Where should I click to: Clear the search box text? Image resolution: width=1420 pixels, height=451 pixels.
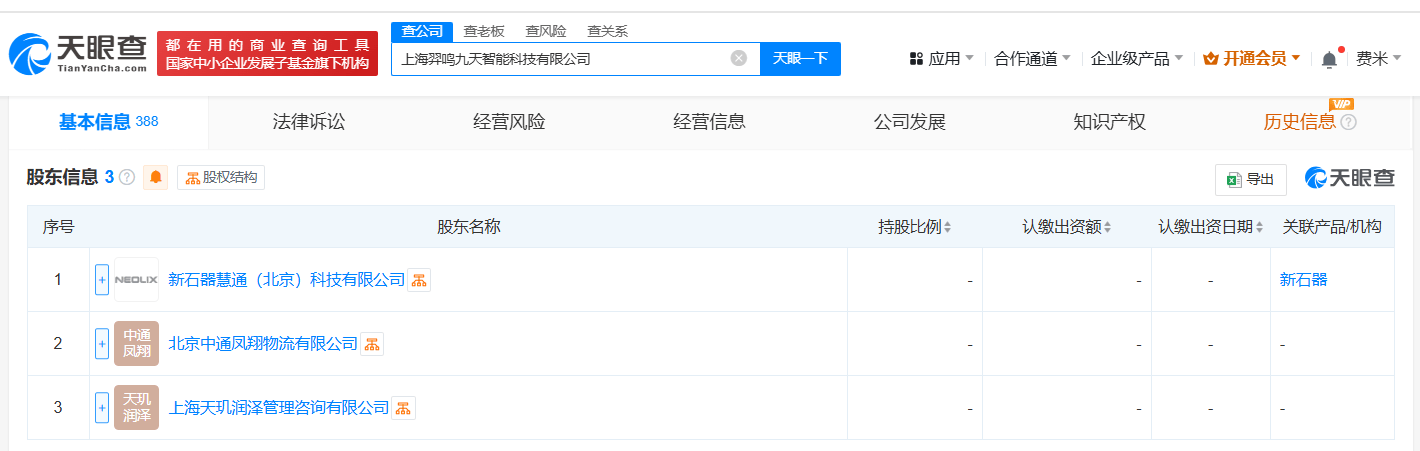(739, 58)
